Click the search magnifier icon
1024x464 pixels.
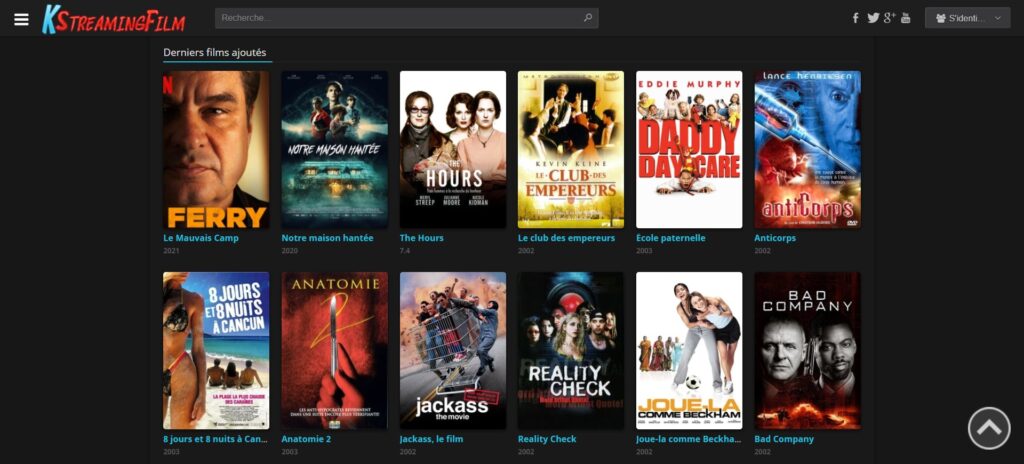588,18
